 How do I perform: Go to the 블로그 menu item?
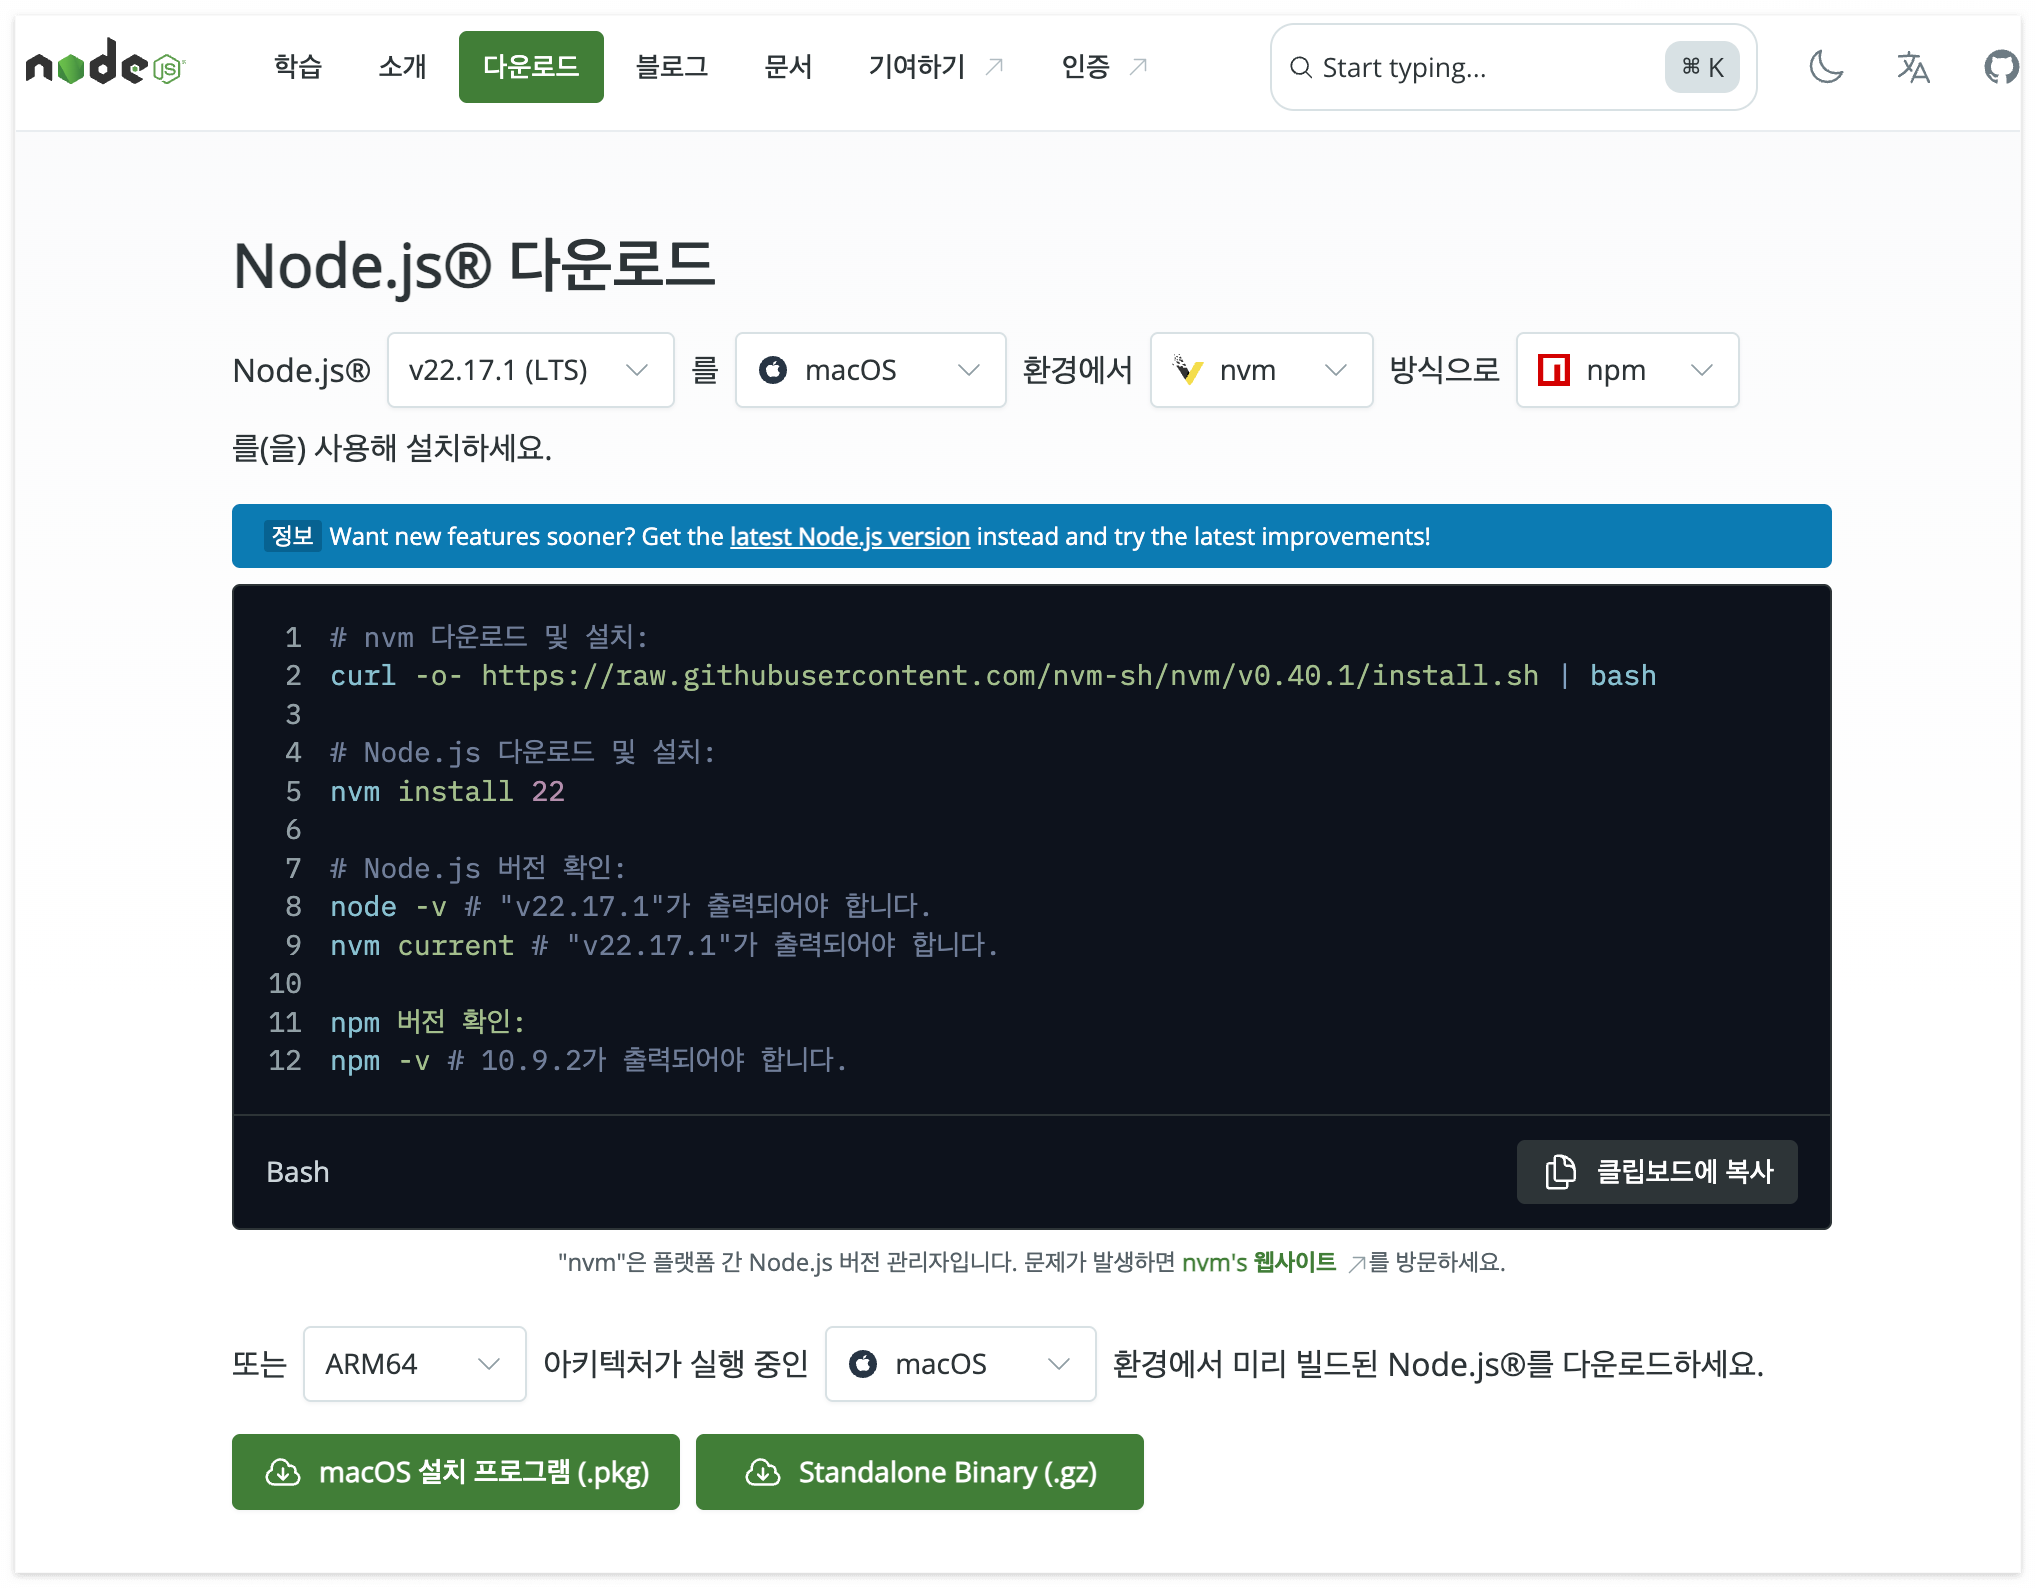672,67
